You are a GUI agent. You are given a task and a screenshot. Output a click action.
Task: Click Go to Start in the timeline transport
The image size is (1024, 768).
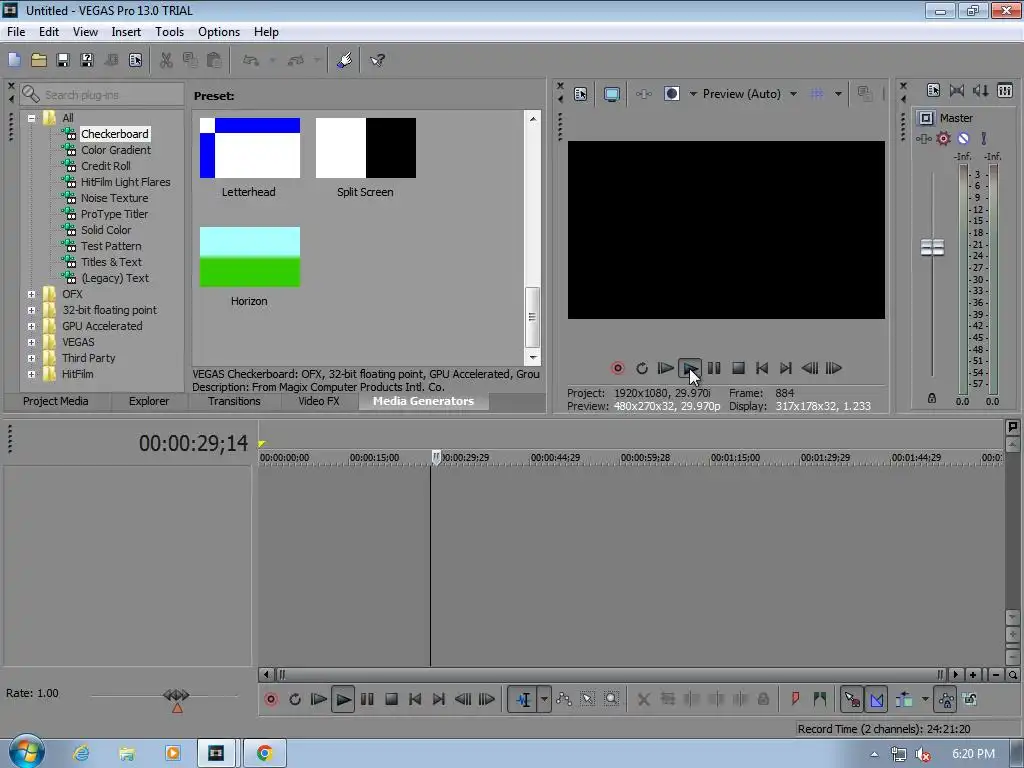pos(415,699)
